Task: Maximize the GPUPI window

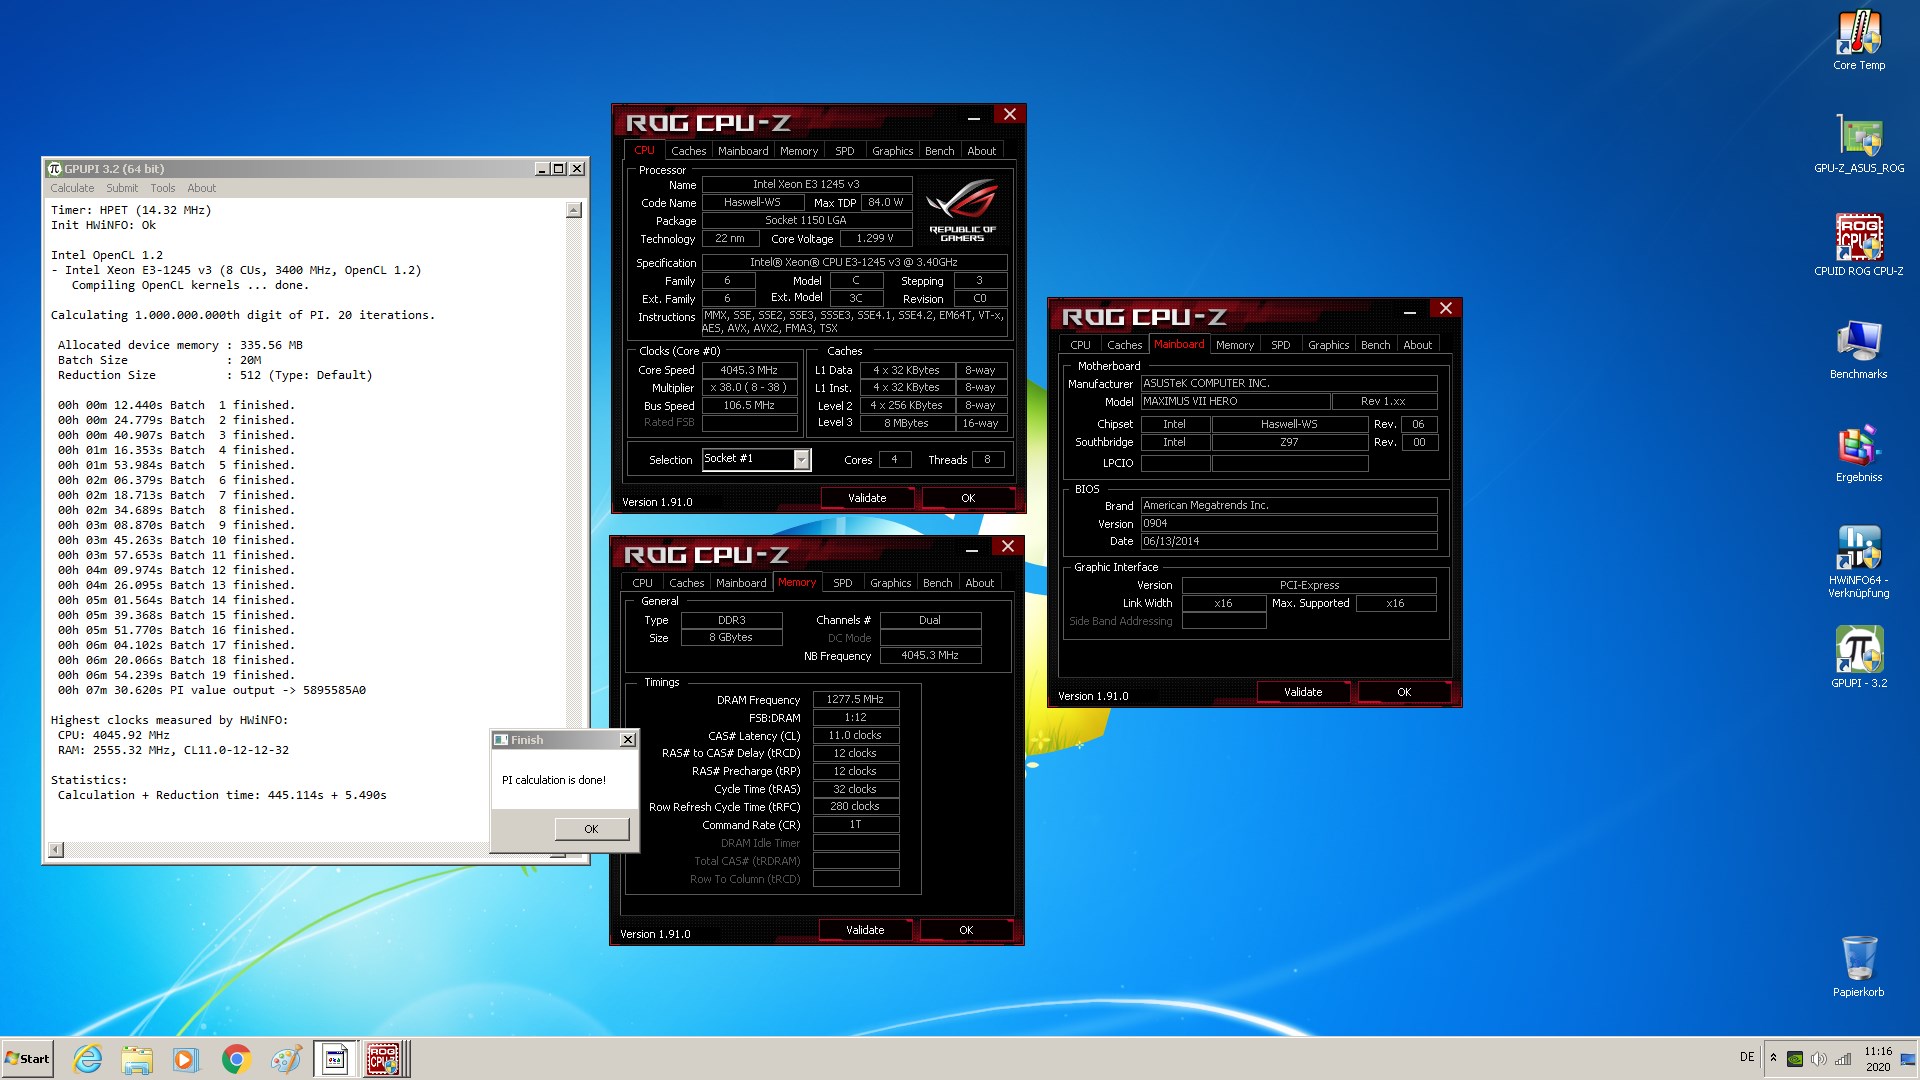Action: click(x=559, y=169)
